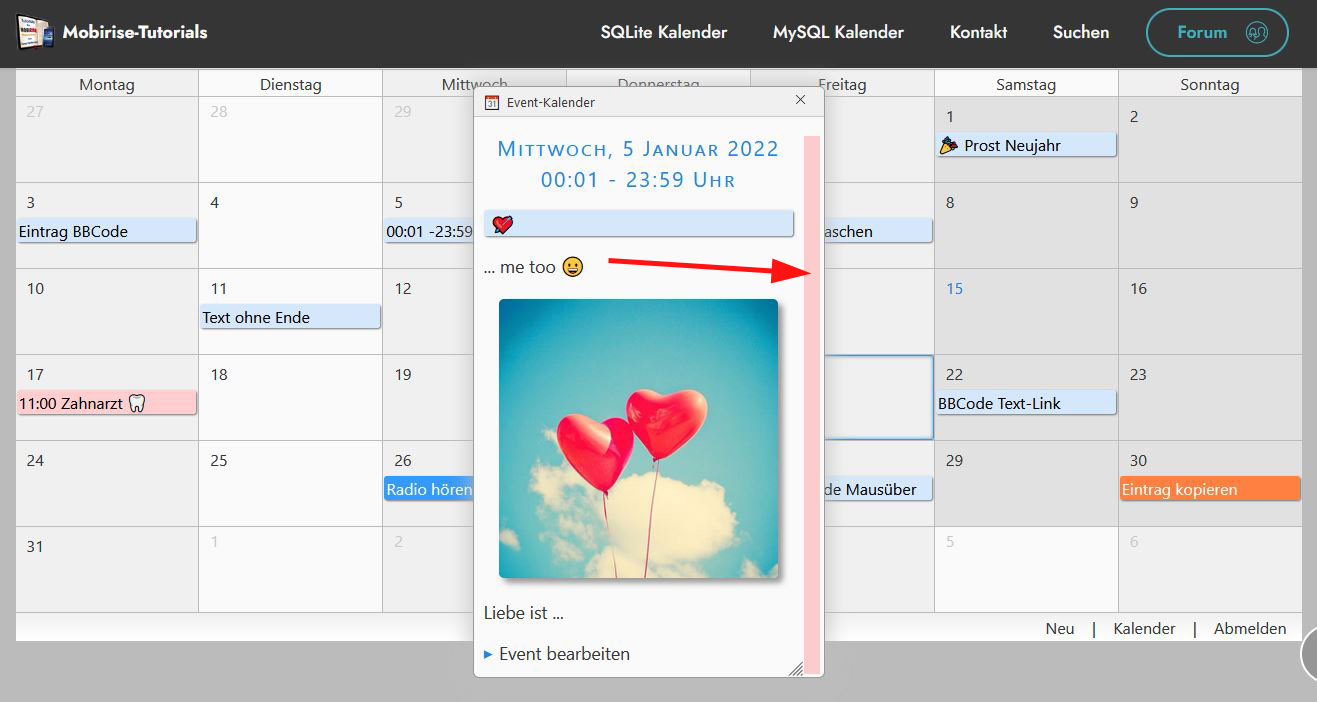Screen dimensions: 1317x702
Task: Click the Kalender link in footer
Action: point(1144,629)
